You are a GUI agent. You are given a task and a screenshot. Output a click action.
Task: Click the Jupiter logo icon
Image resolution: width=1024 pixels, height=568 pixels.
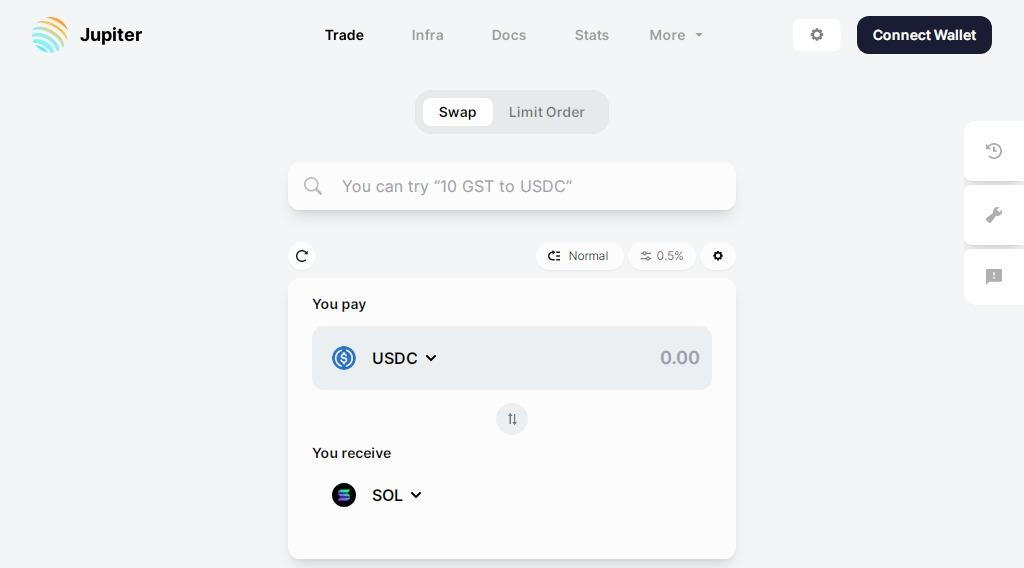[50, 35]
